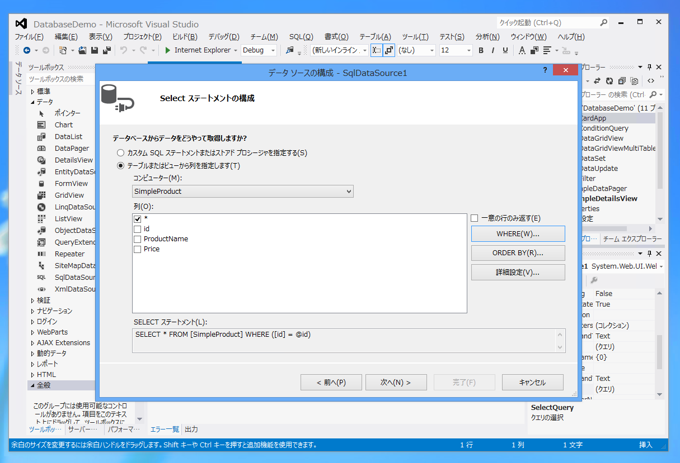This screenshot has height=463, width=680.
Task: Select ConditionQuery in Solution Explorer
Action: [605, 128]
